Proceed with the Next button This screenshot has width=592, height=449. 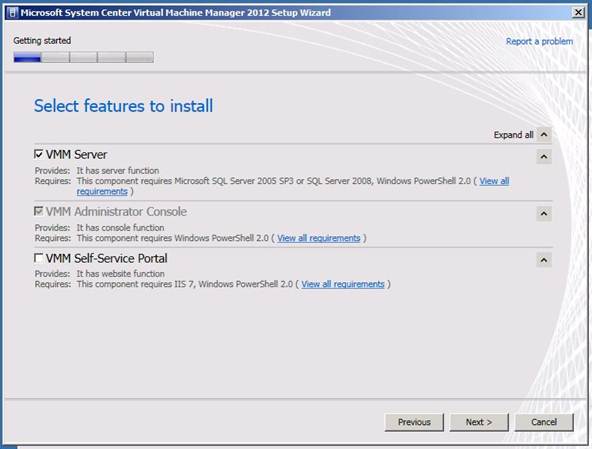coord(479,422)
